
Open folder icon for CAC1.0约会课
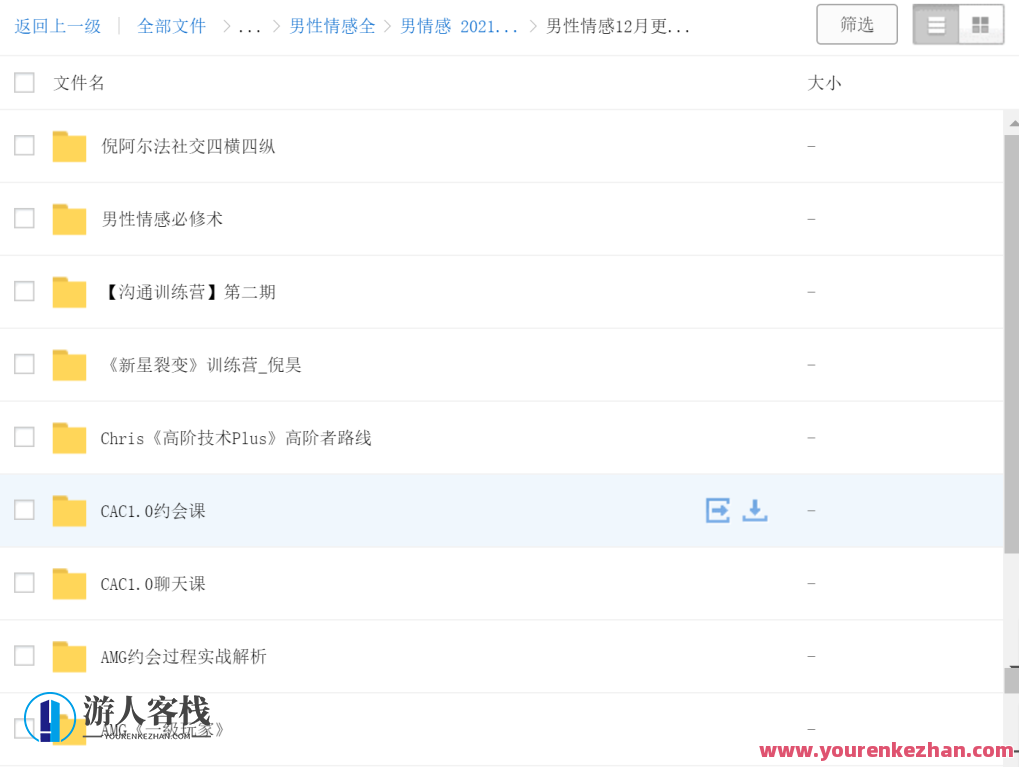coord(70,510)
